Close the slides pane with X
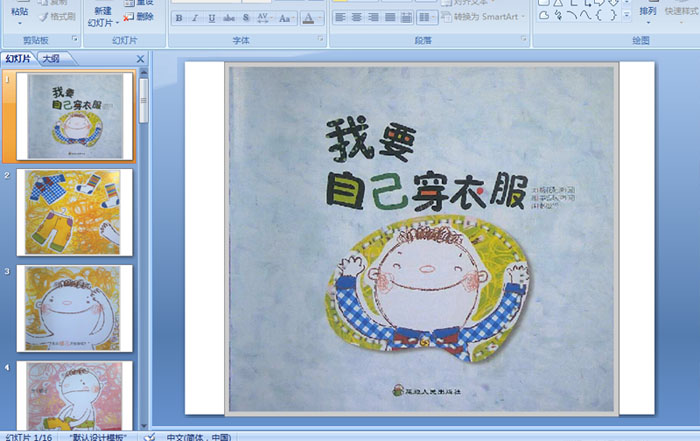This screenshot has height=441, width=700. [140, 59]
